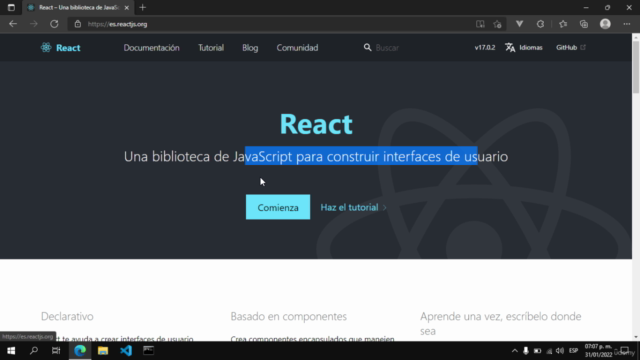
Task: Click the site lock icon in address bar
Action: coord(78,24)
